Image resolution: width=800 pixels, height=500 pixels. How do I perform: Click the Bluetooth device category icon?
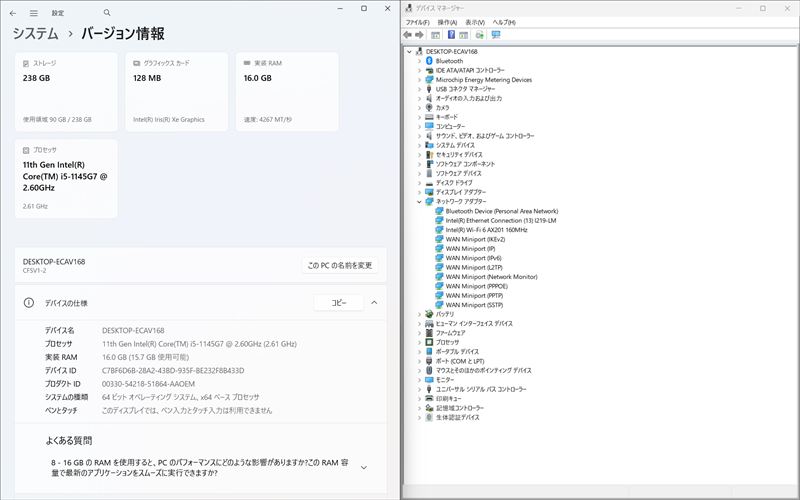[429, 61]
